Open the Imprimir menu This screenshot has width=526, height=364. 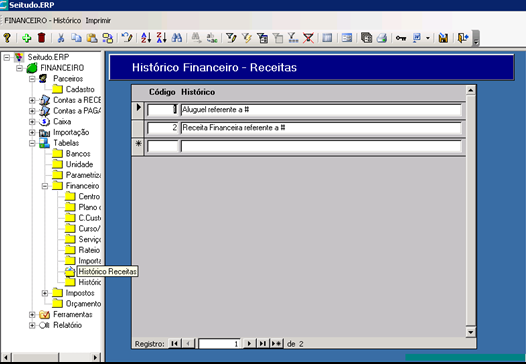pos(98,20)
